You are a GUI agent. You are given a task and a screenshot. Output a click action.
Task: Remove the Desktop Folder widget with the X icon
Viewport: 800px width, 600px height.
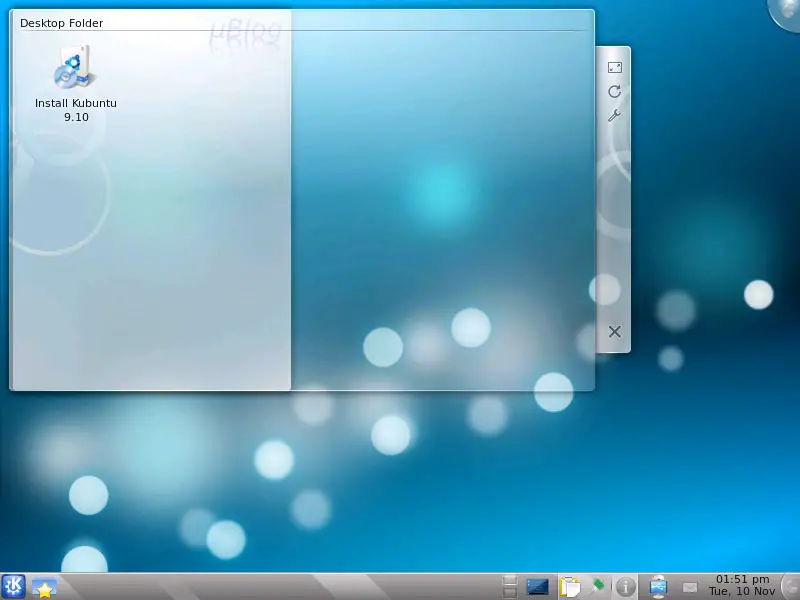[615, 332]
